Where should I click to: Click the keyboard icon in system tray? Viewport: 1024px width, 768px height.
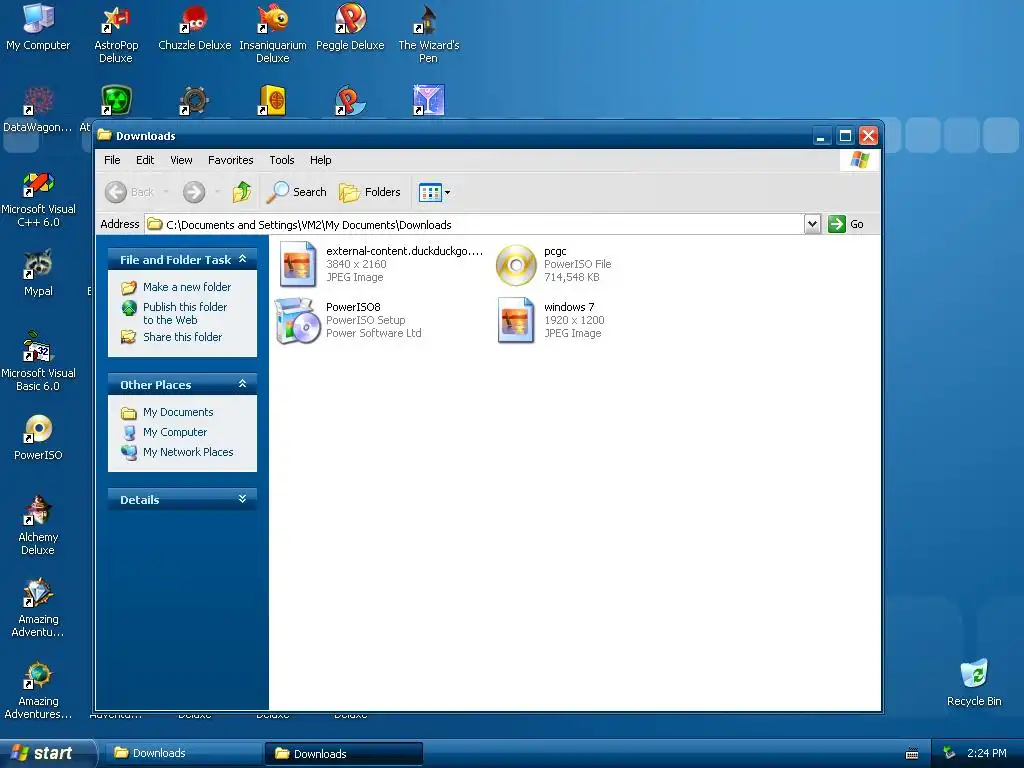pos(912,754)
